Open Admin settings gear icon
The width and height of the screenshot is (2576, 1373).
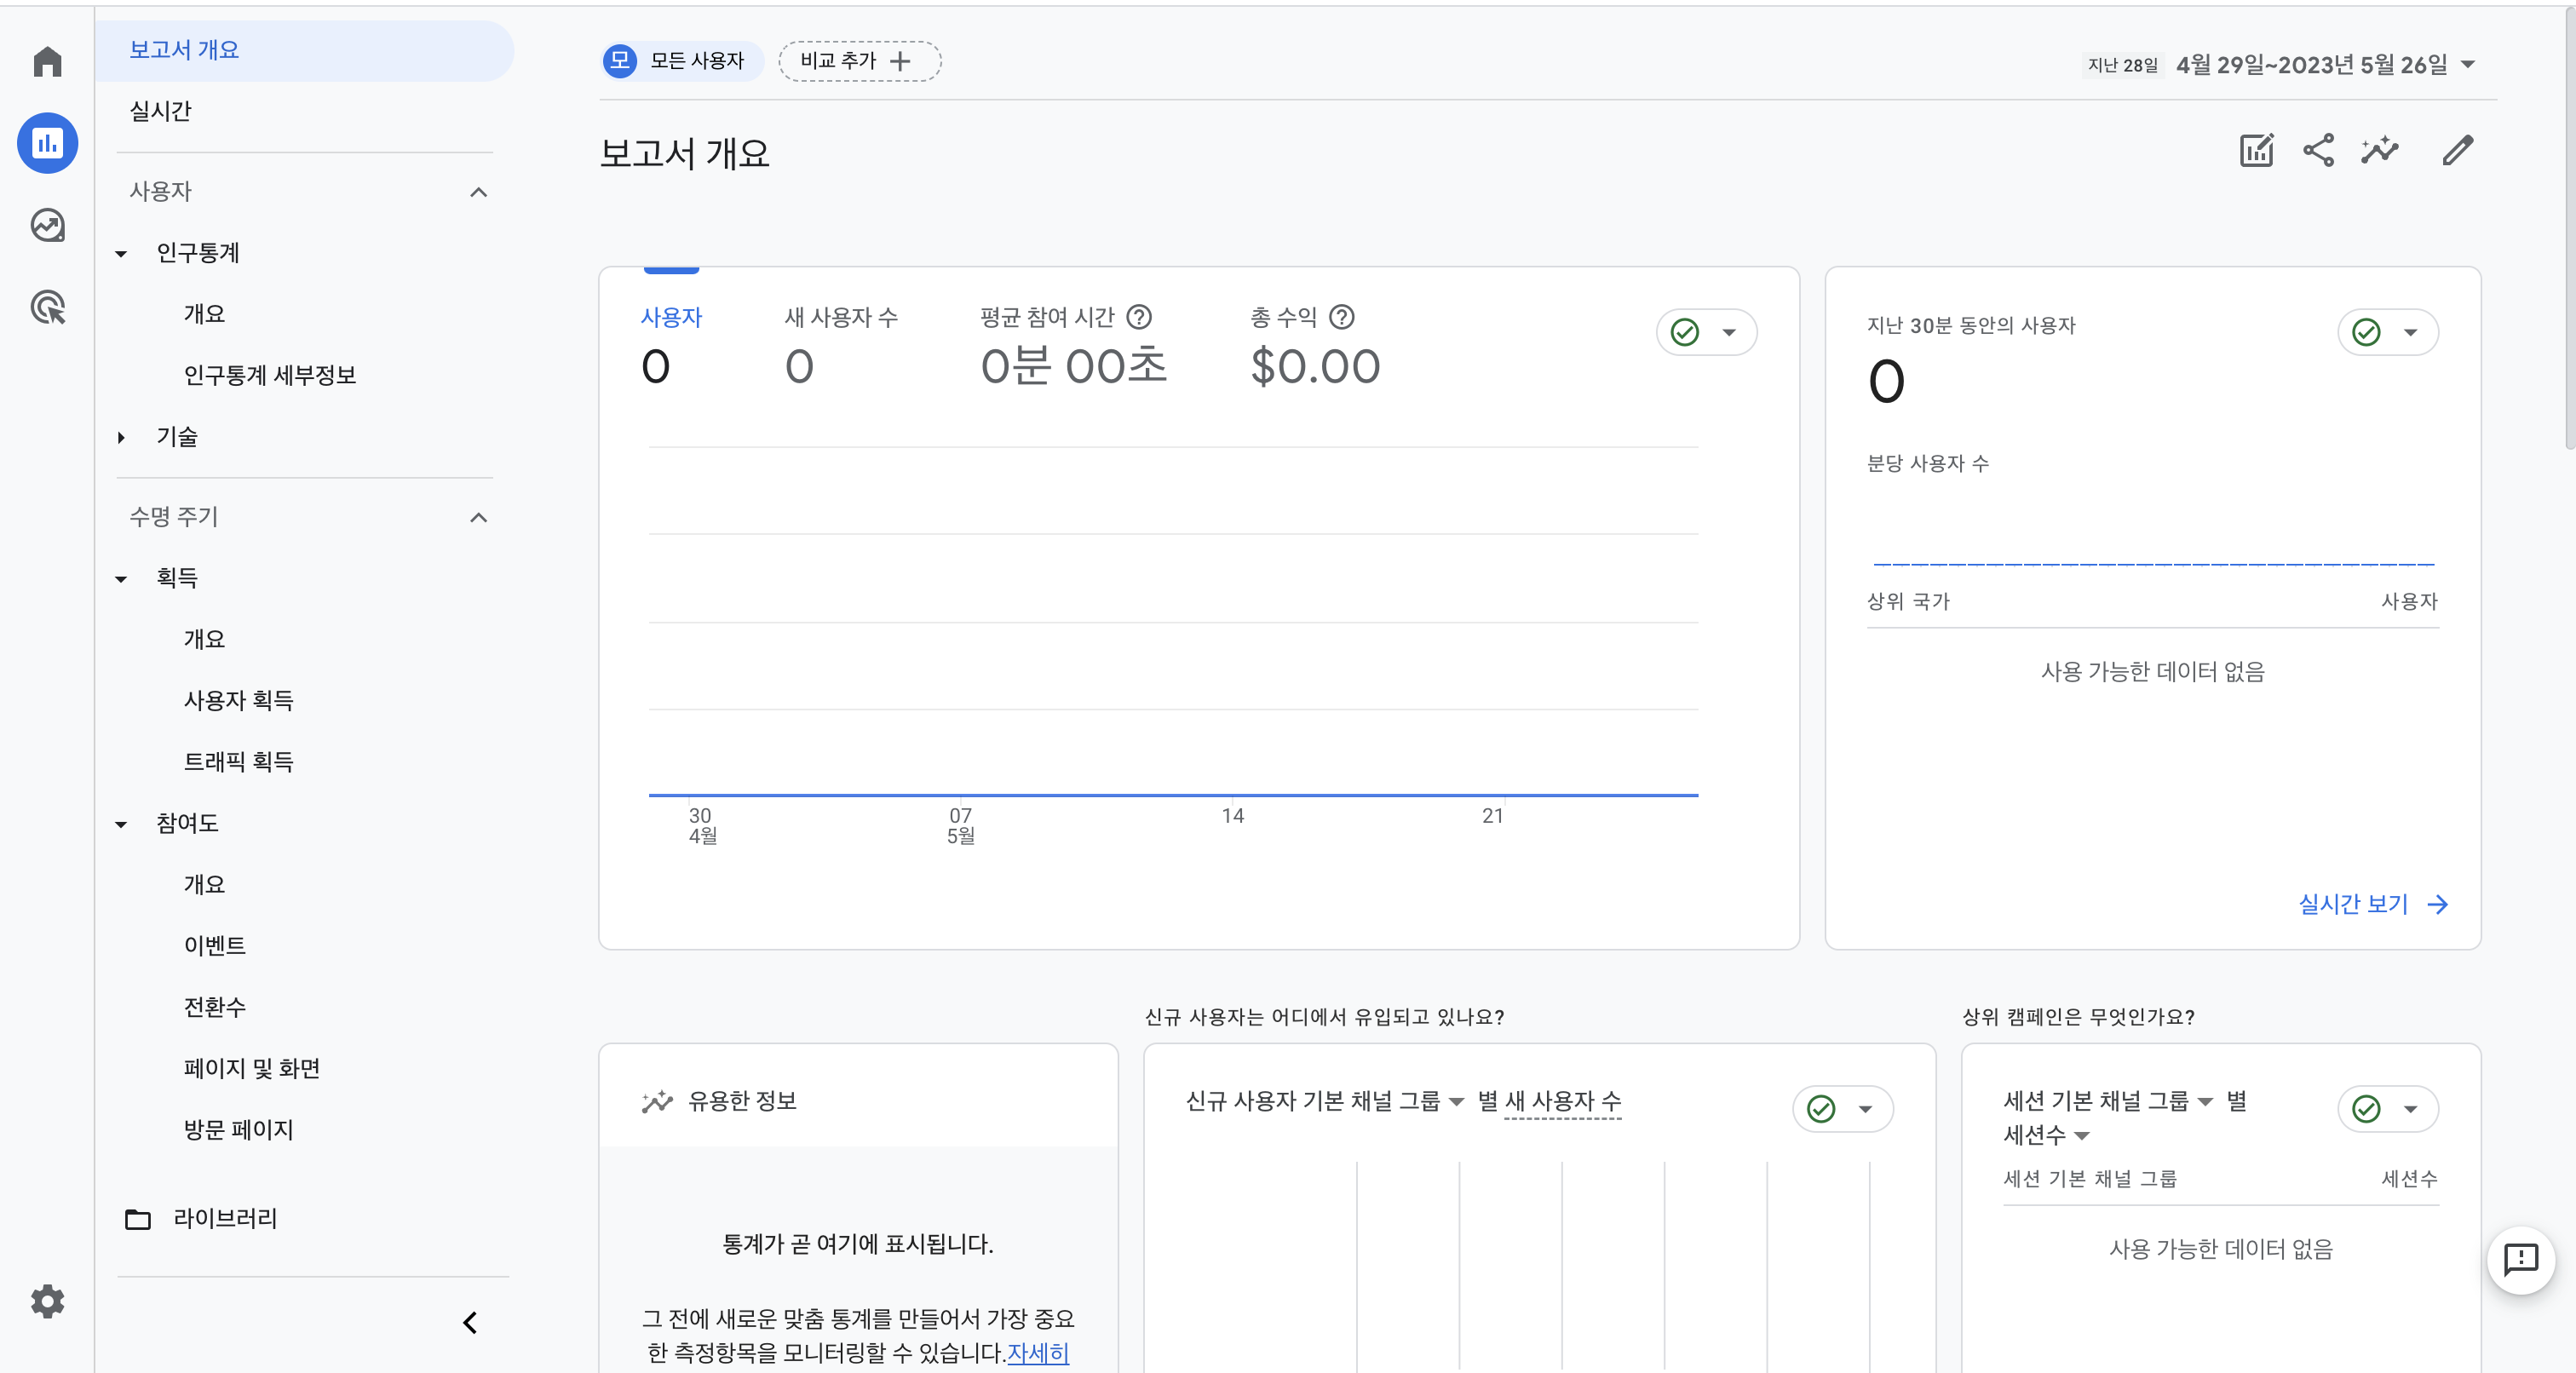click(x=47, y=1301)
